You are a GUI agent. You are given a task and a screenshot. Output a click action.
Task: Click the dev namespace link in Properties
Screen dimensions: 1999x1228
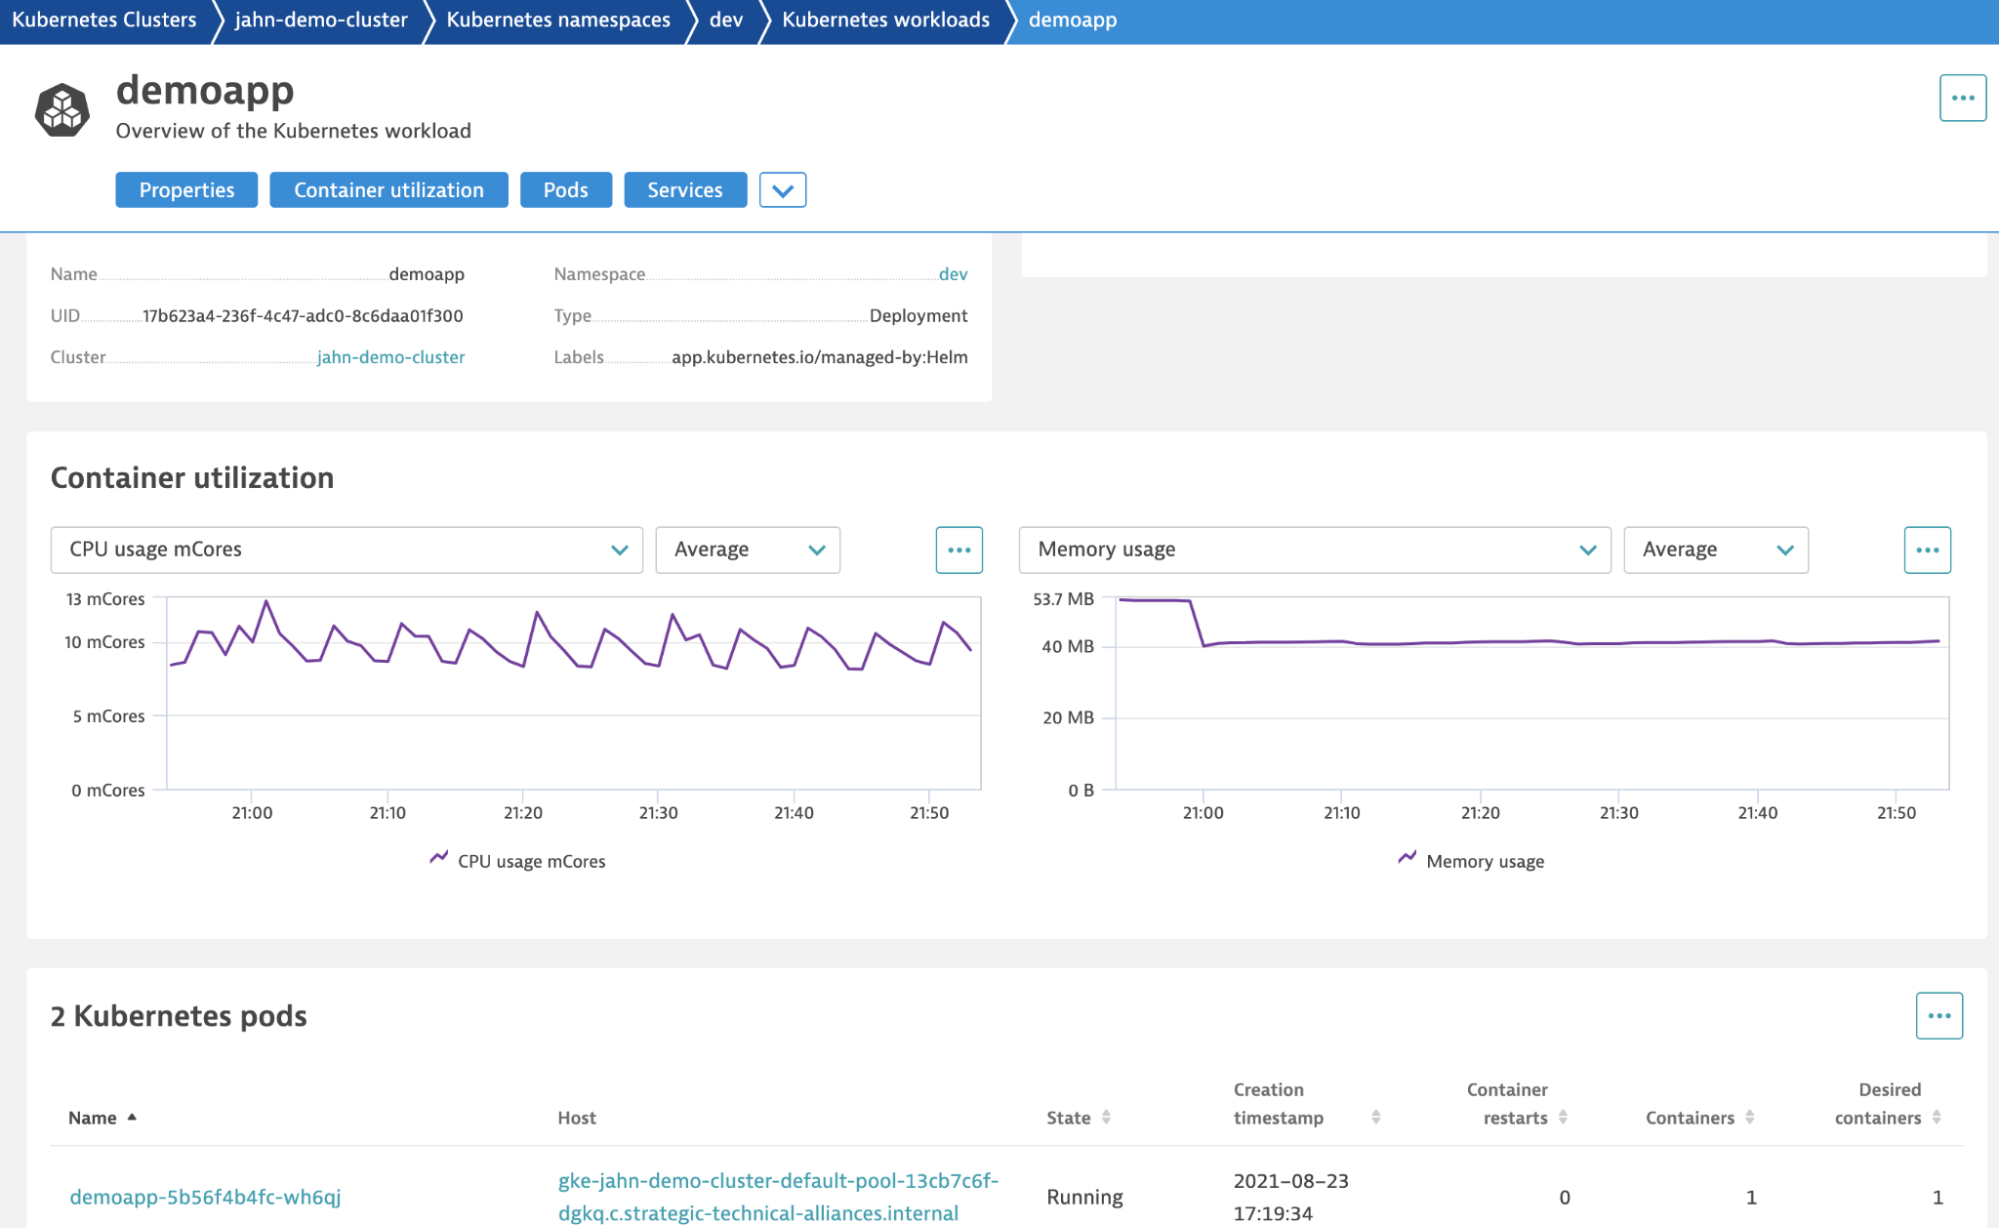(954, 273)
